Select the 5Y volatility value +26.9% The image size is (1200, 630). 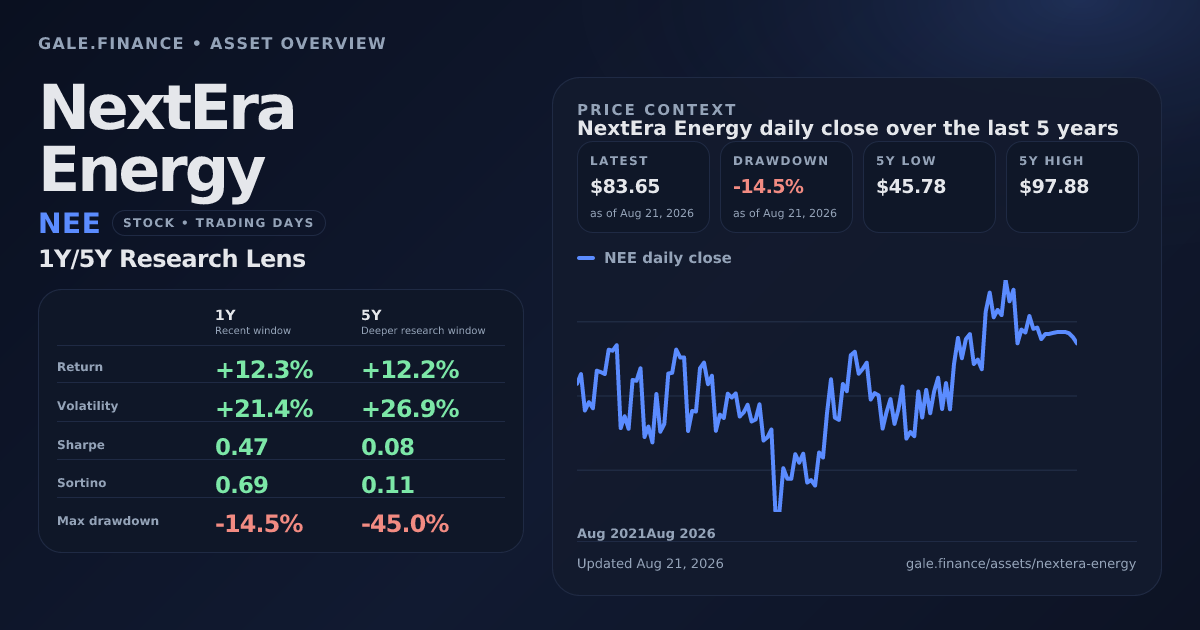410,409
